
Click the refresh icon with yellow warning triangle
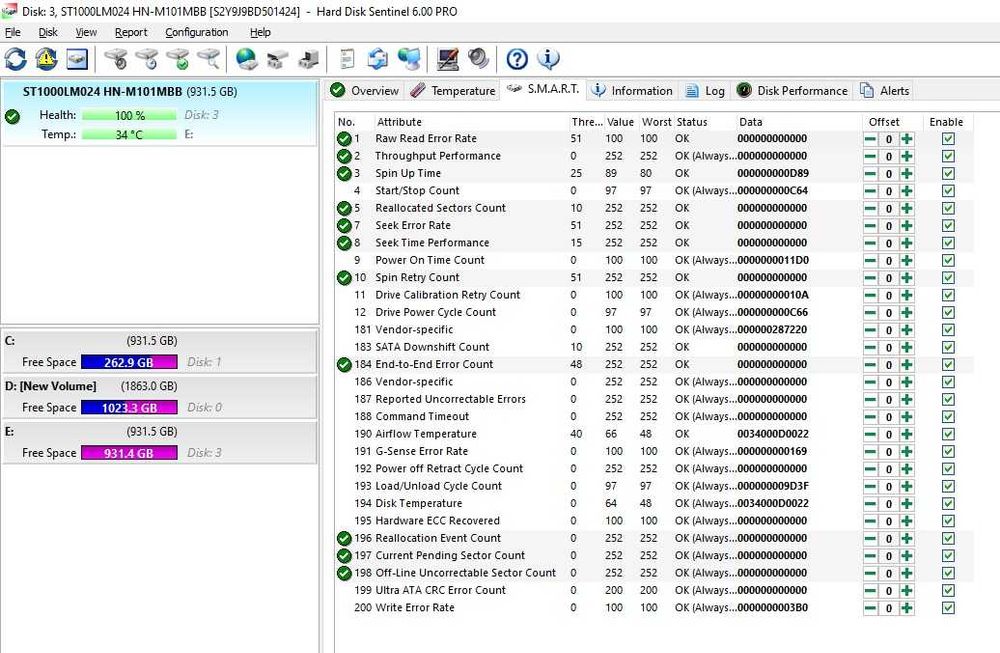click(47, 59)
